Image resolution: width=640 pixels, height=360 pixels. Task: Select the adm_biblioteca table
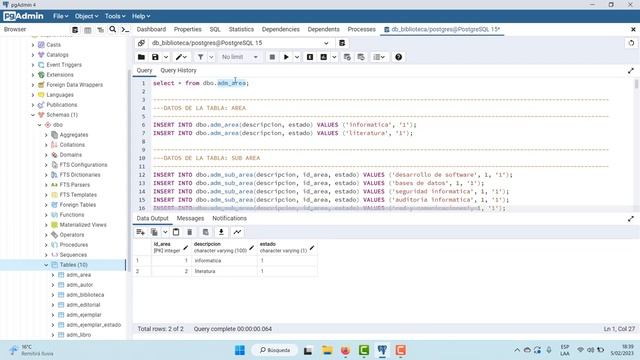(85, 295)
